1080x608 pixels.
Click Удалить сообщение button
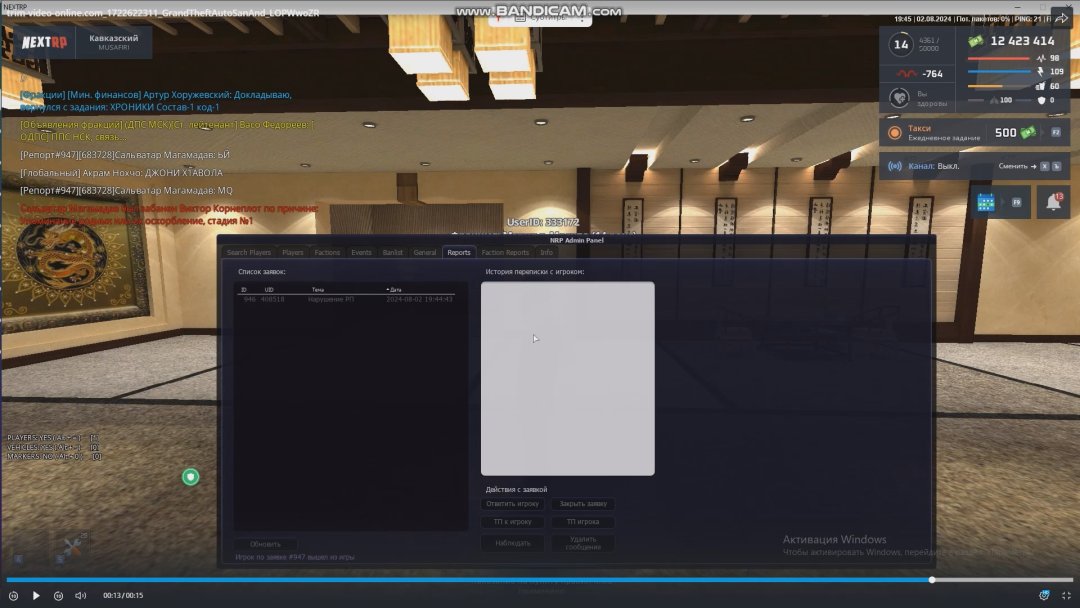(583, 543)
